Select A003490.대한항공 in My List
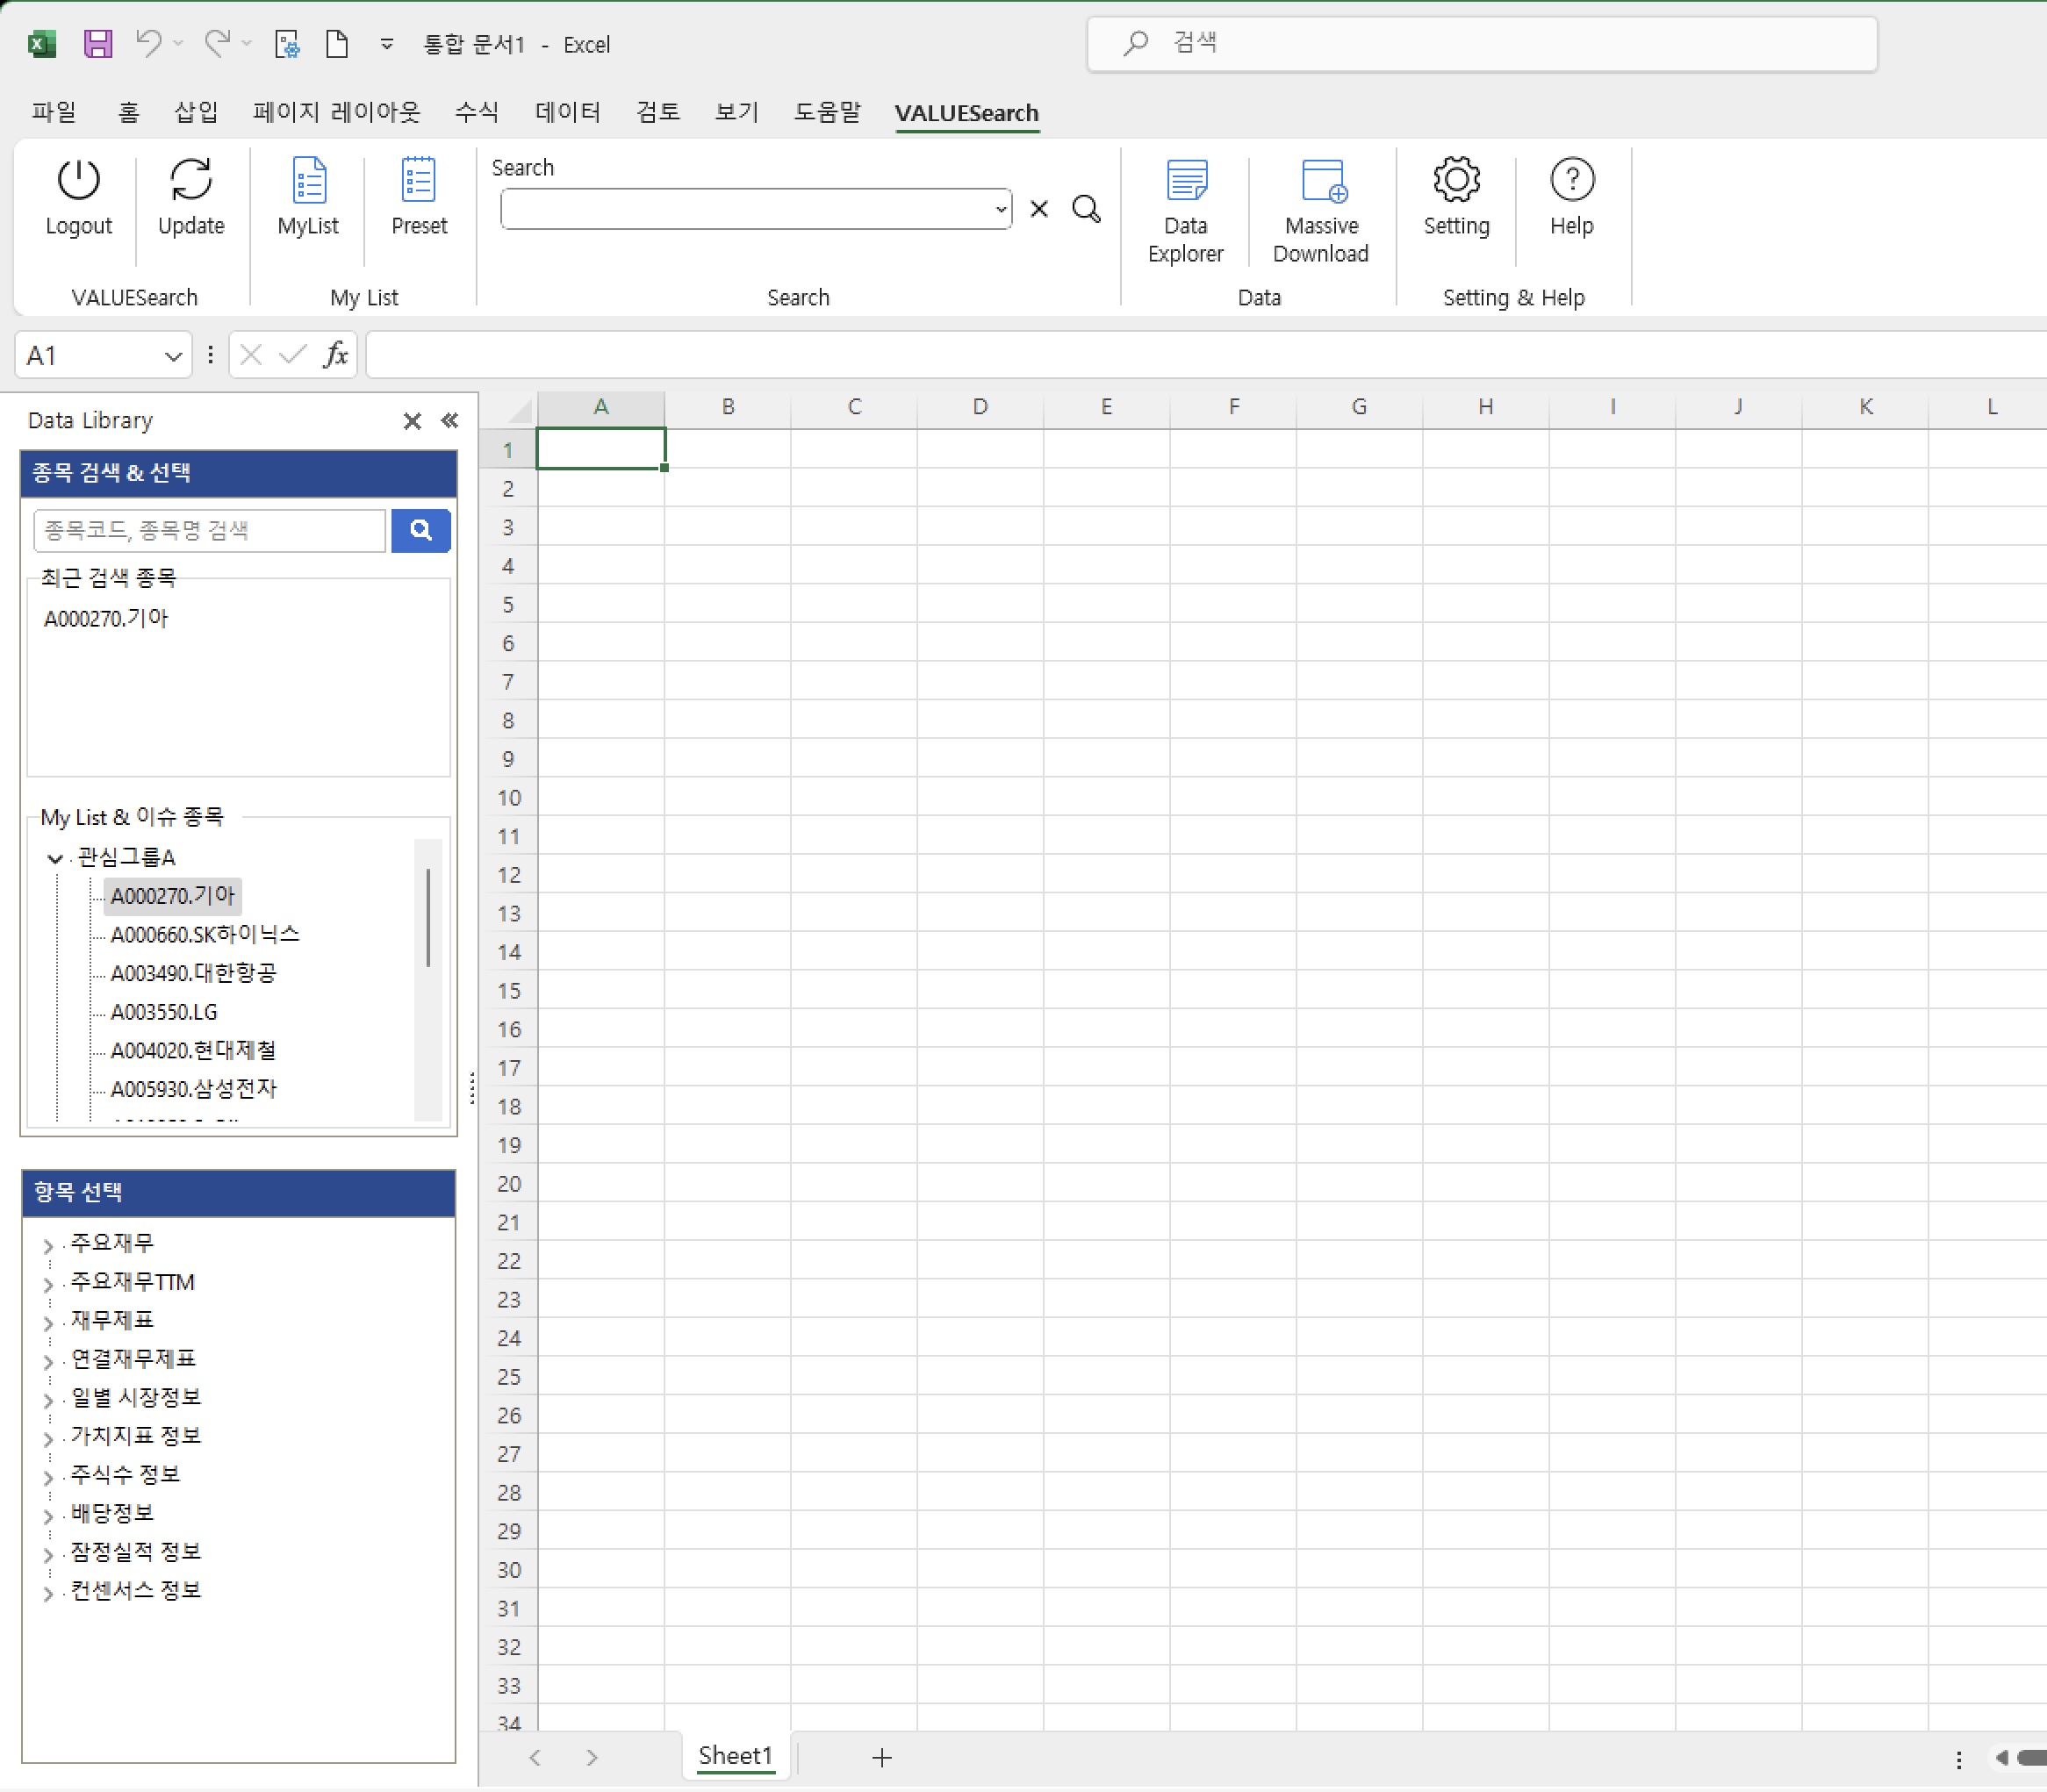This screenshot has height=1792, width=2047. tap(193, 973)
